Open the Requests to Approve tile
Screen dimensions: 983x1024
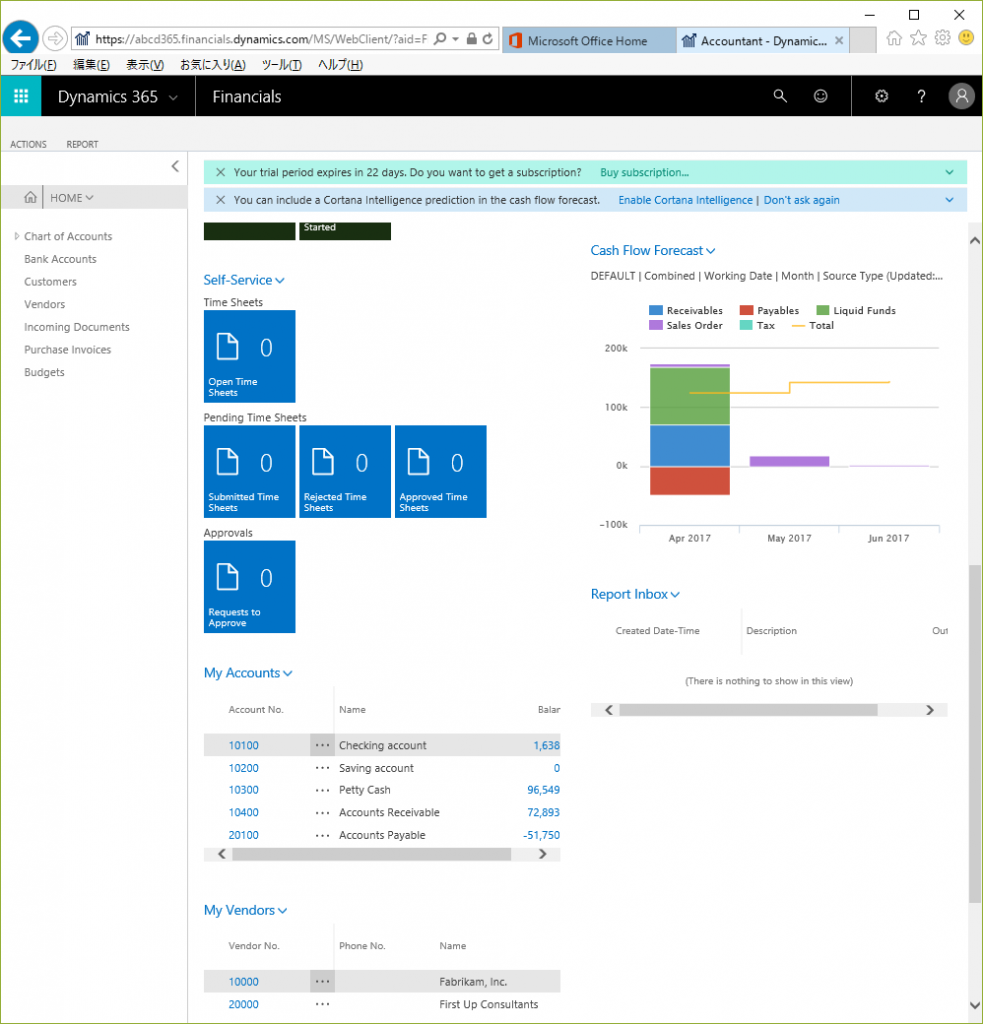250,586
